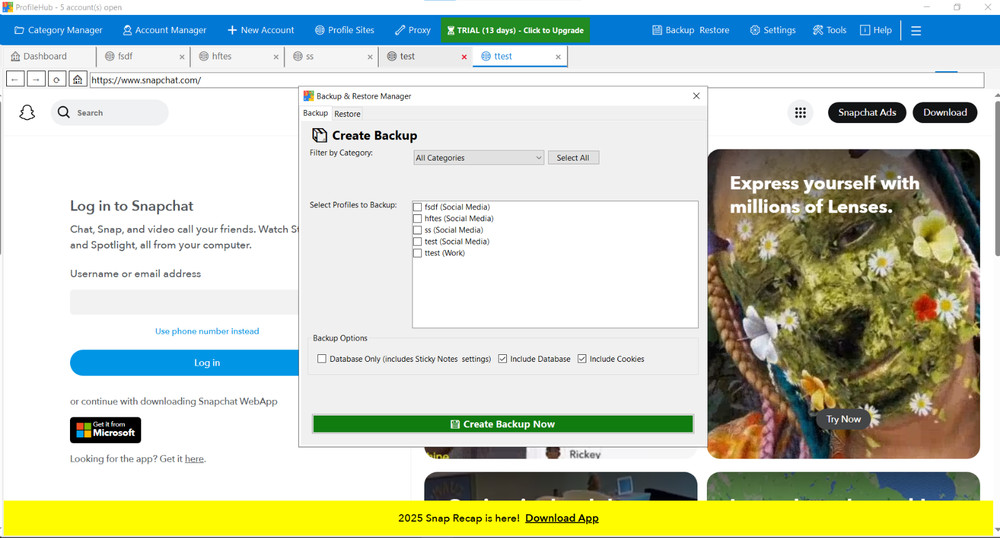Switch to the Dashboard tab
1000x538 pixels.
click(39, 56)
